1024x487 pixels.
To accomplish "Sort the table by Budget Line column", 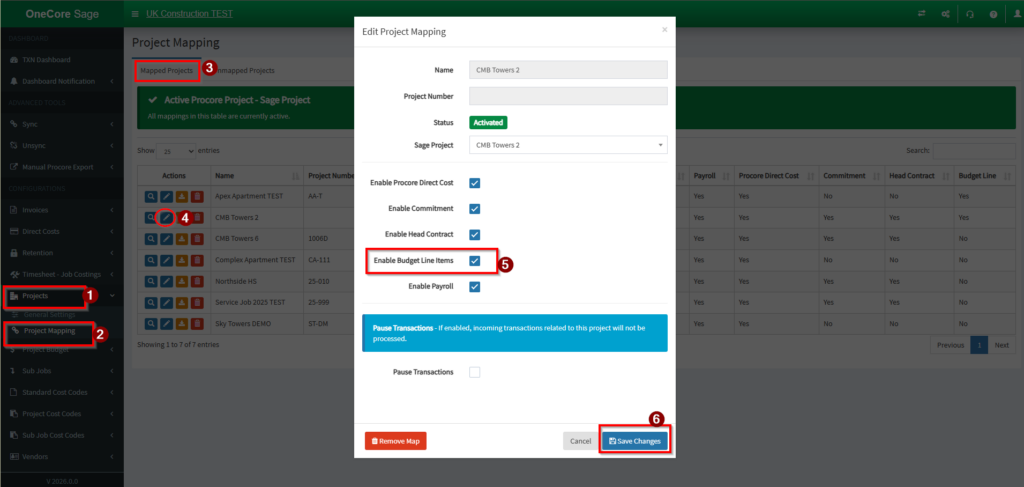I will (984, 176).
